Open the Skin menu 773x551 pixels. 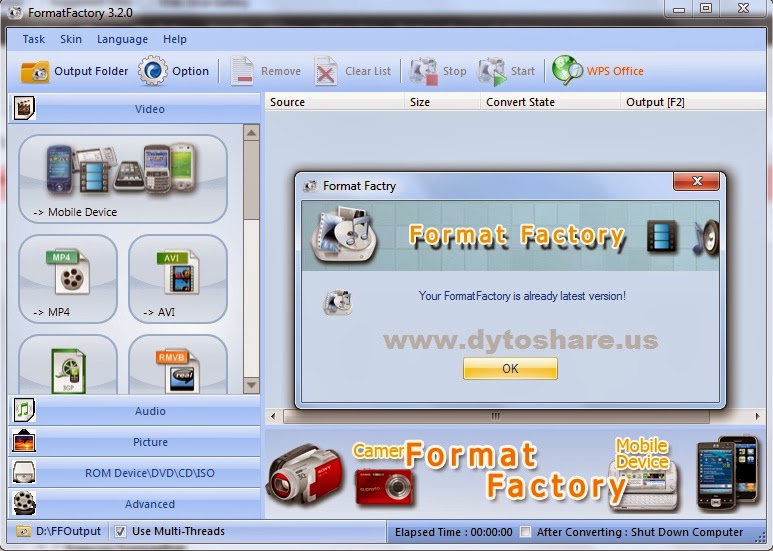click(71, 39)
